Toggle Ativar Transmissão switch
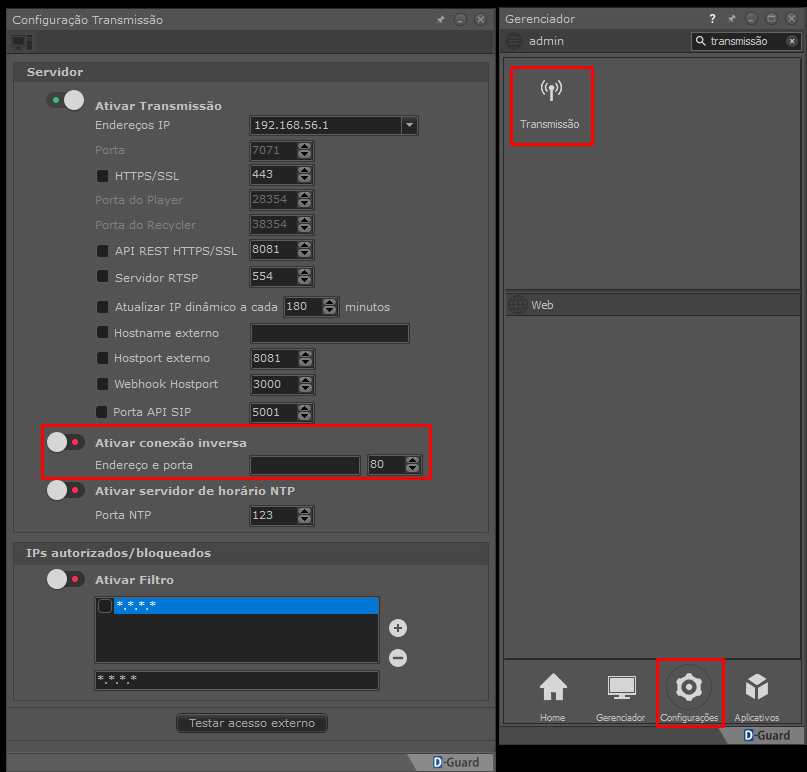Screen dimensions: 807x772 [x=66, y=100]
